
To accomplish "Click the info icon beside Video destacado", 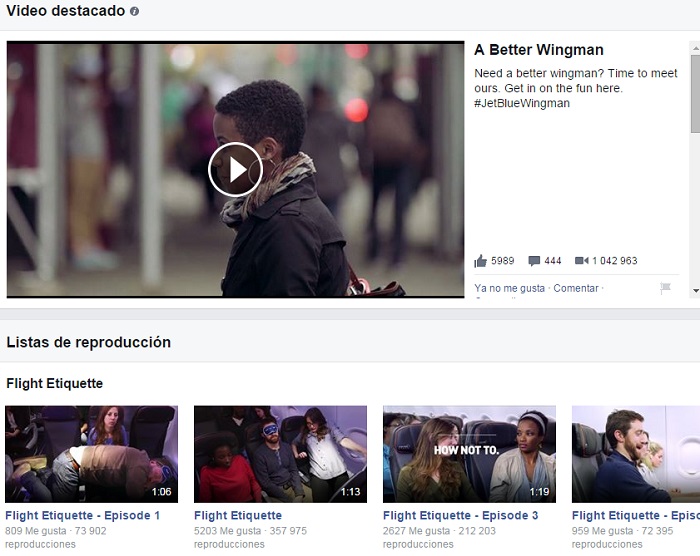I will (135, 11).
